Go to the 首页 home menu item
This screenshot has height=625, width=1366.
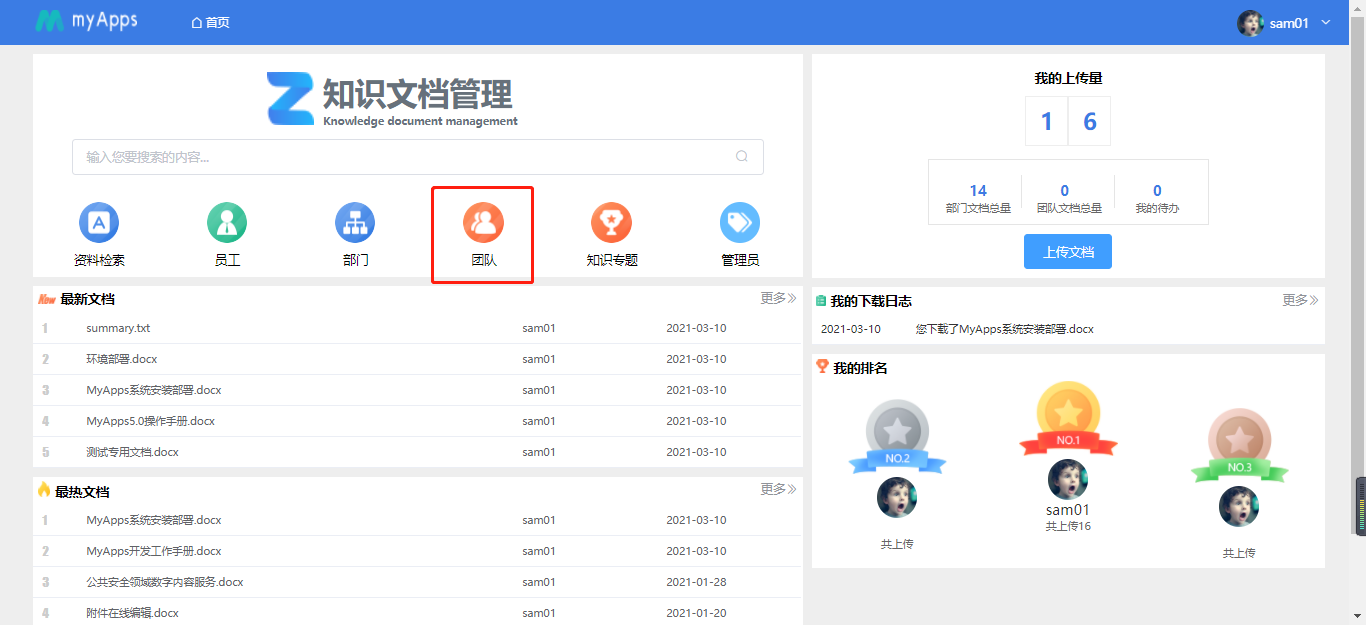pos(210,22)
